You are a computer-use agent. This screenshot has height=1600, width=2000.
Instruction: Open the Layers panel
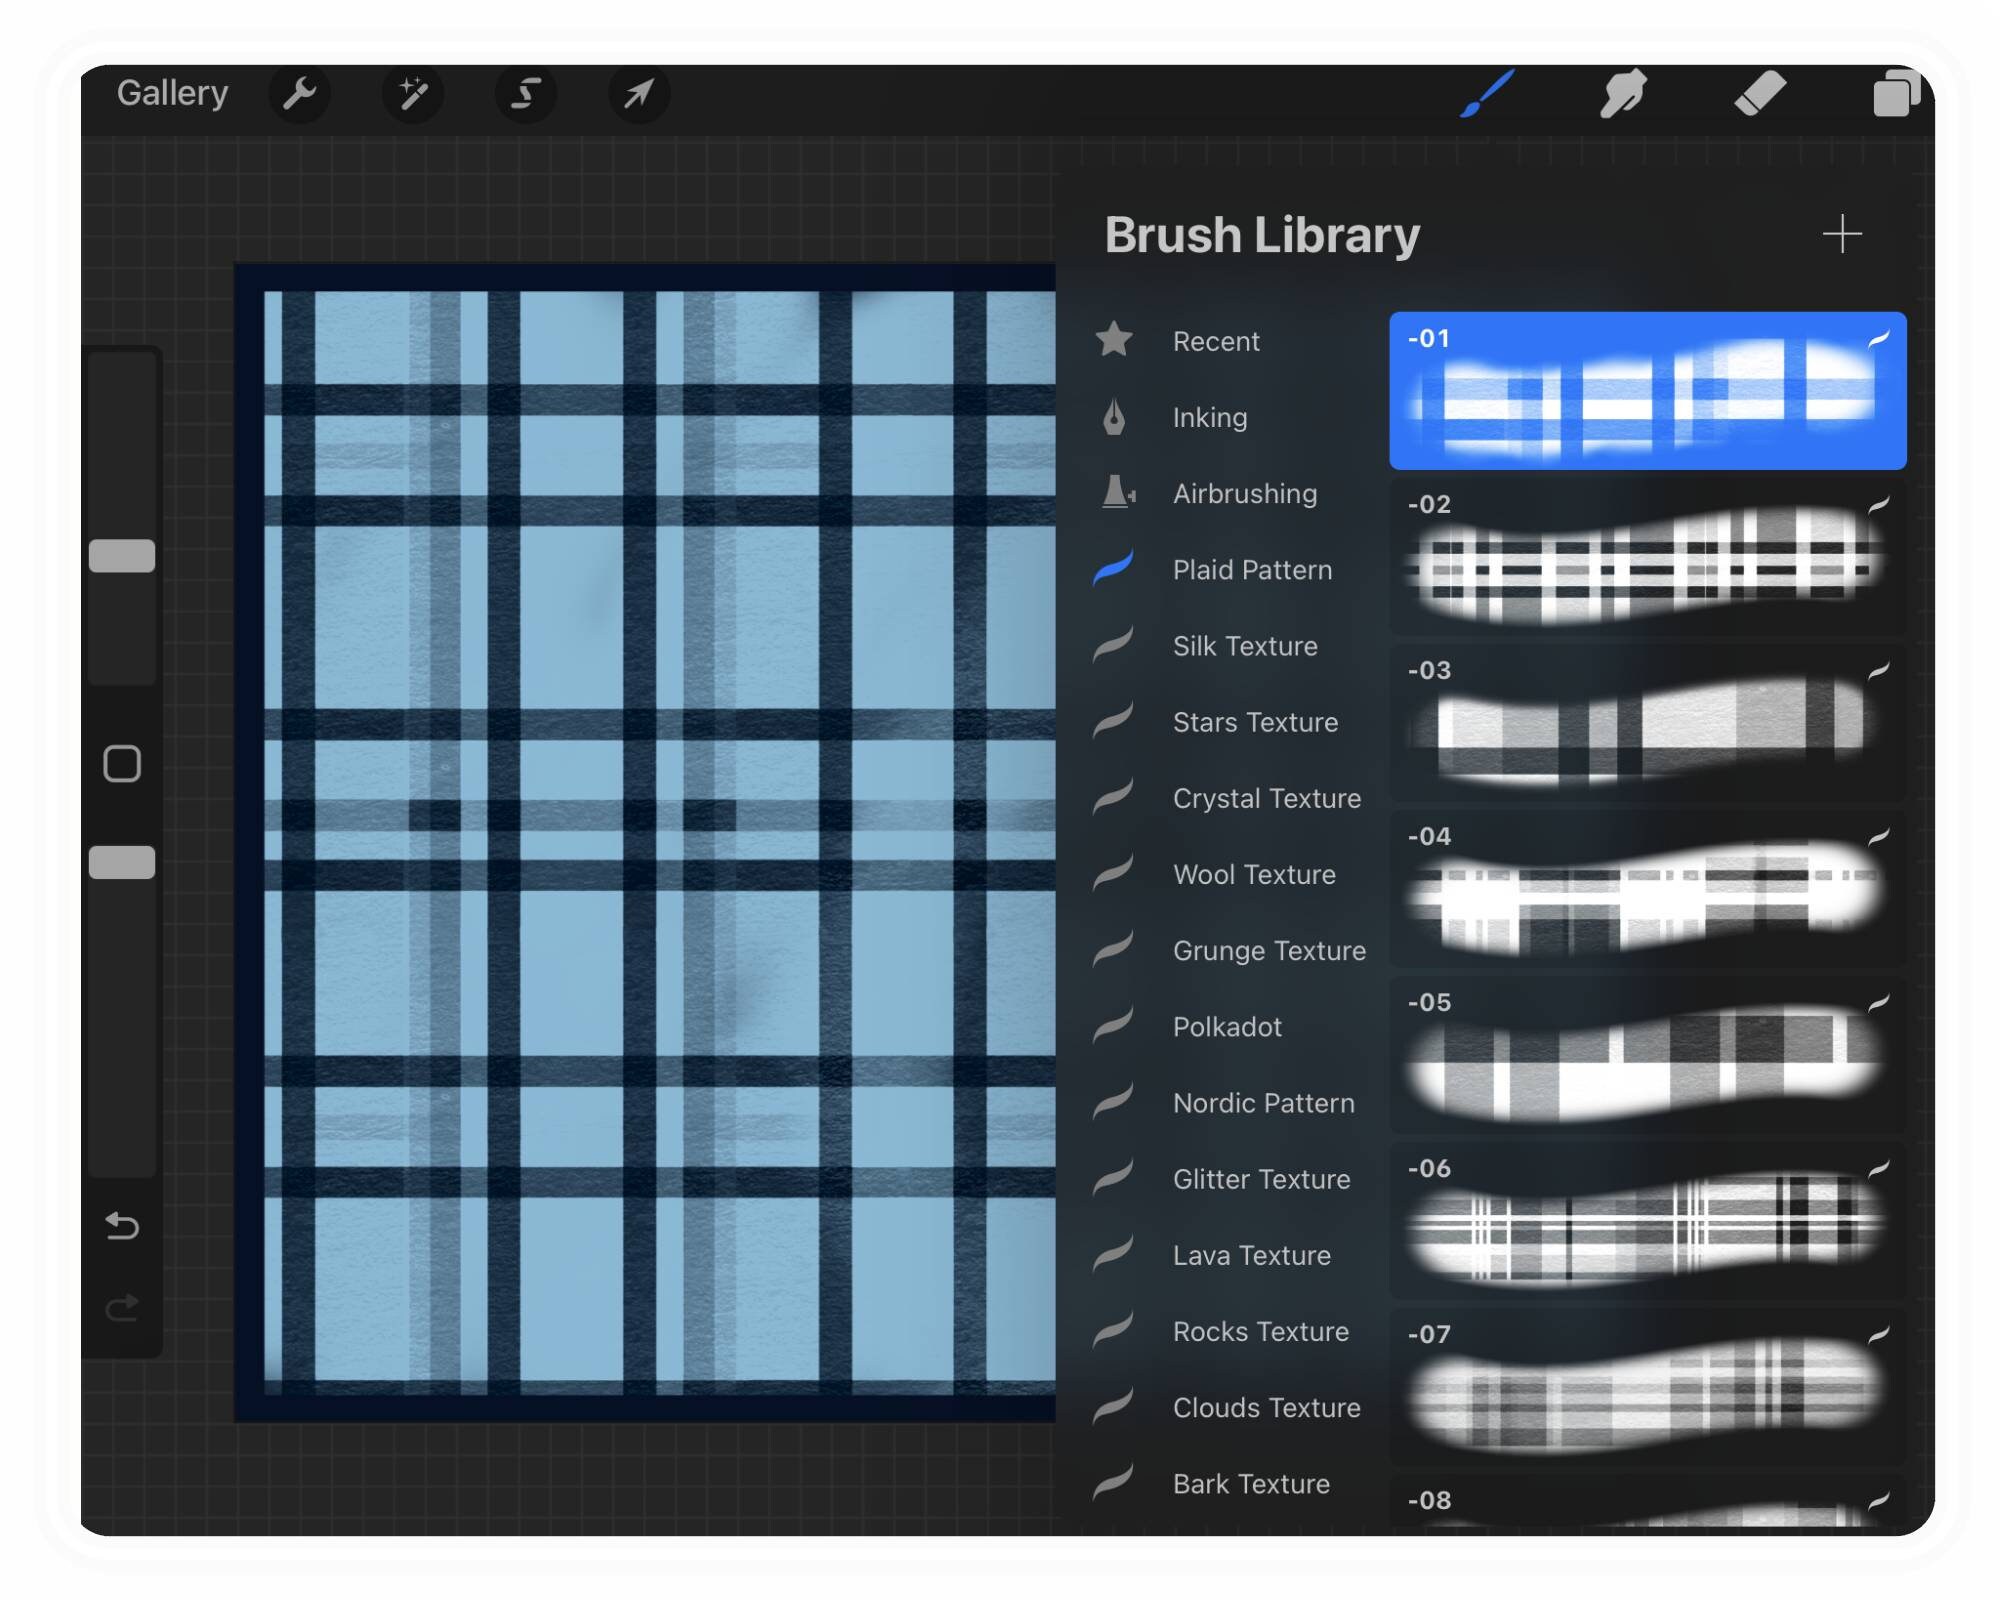coord(1896,93)
